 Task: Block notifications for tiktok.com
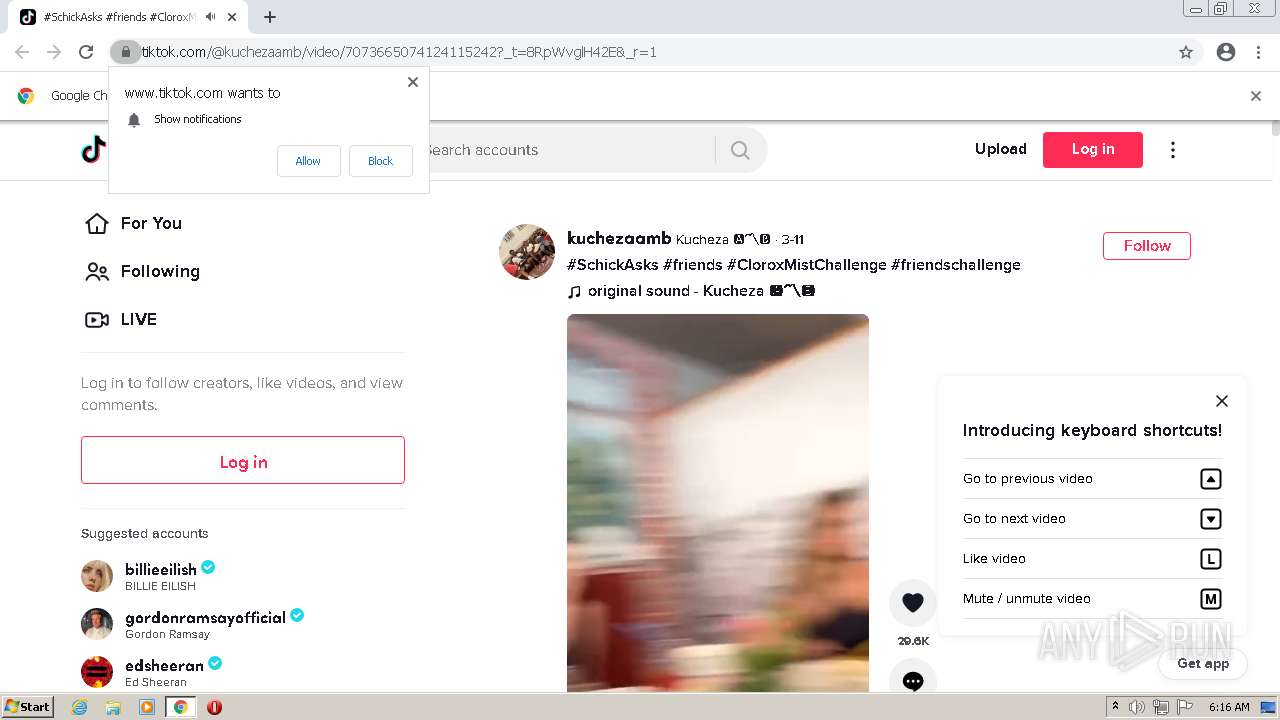coord(380,161)
